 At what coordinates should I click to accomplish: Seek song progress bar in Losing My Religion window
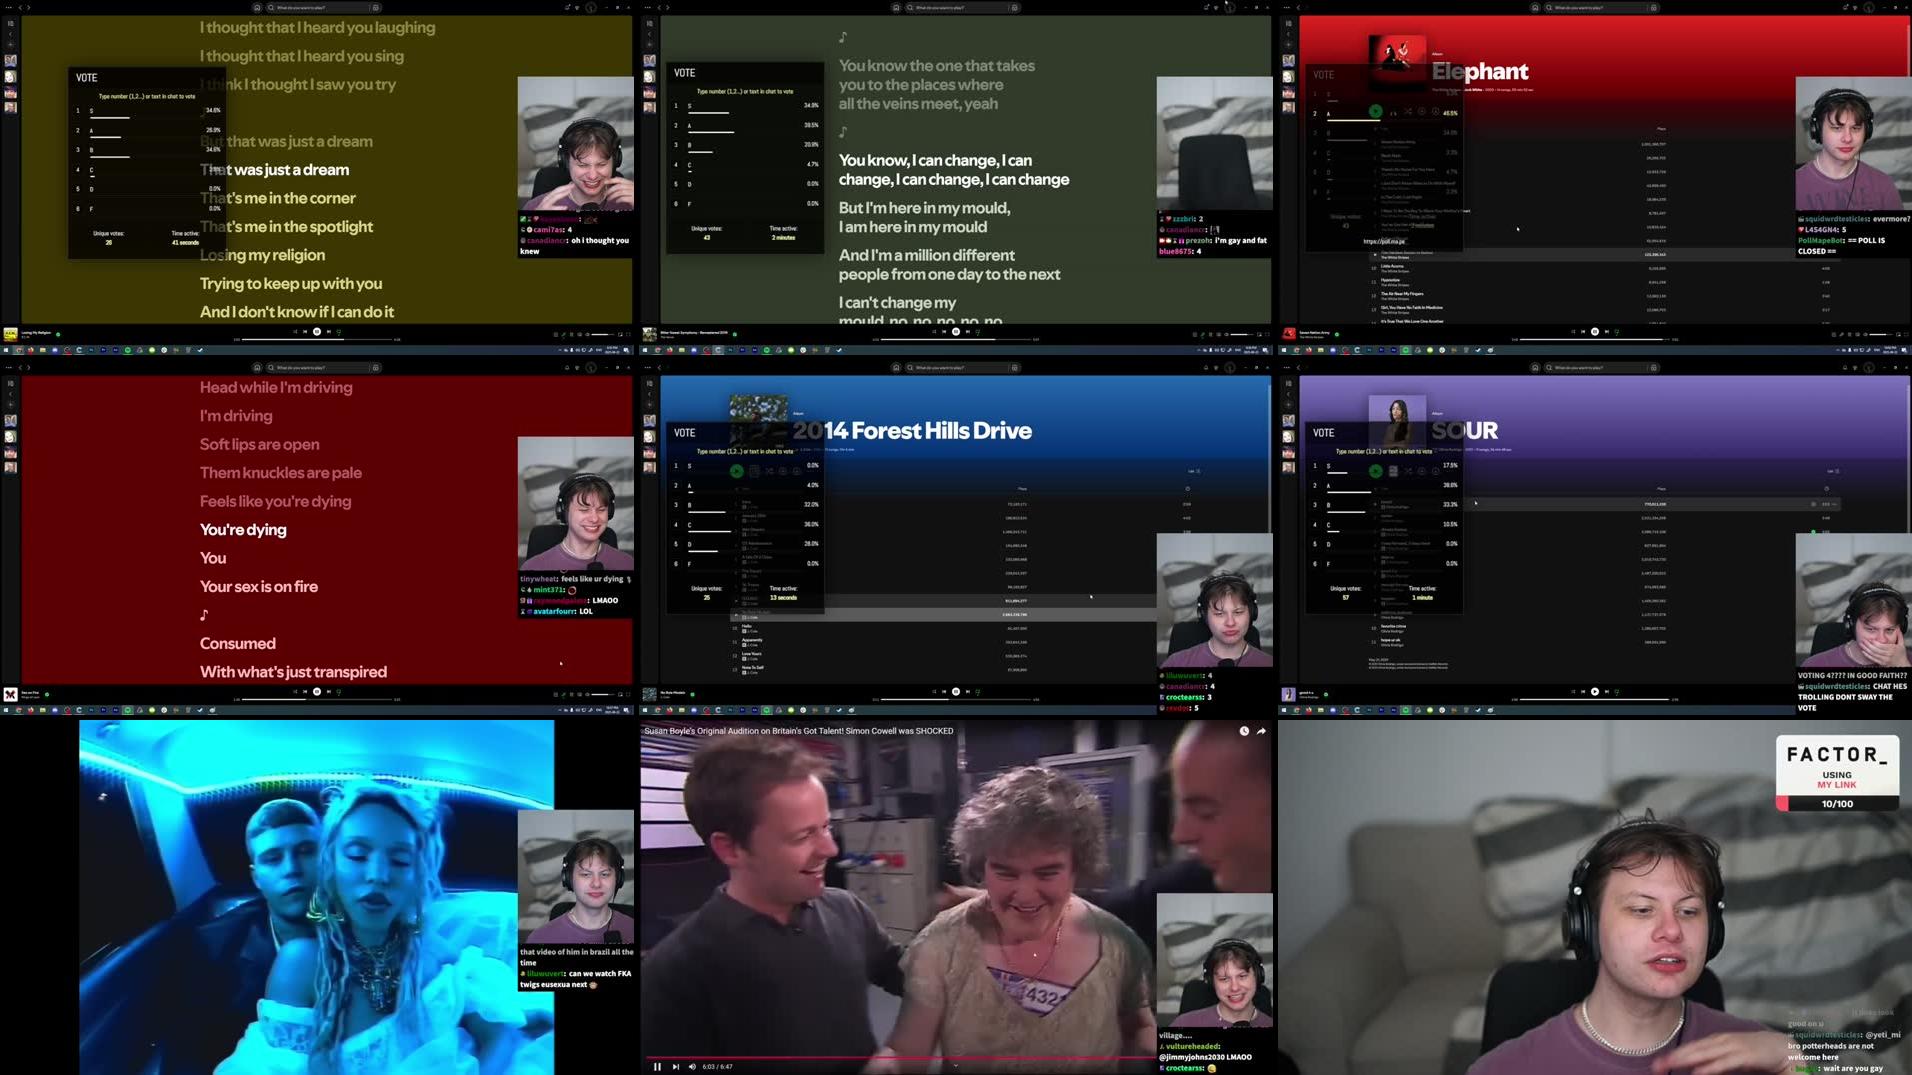[x=317, y=340]
